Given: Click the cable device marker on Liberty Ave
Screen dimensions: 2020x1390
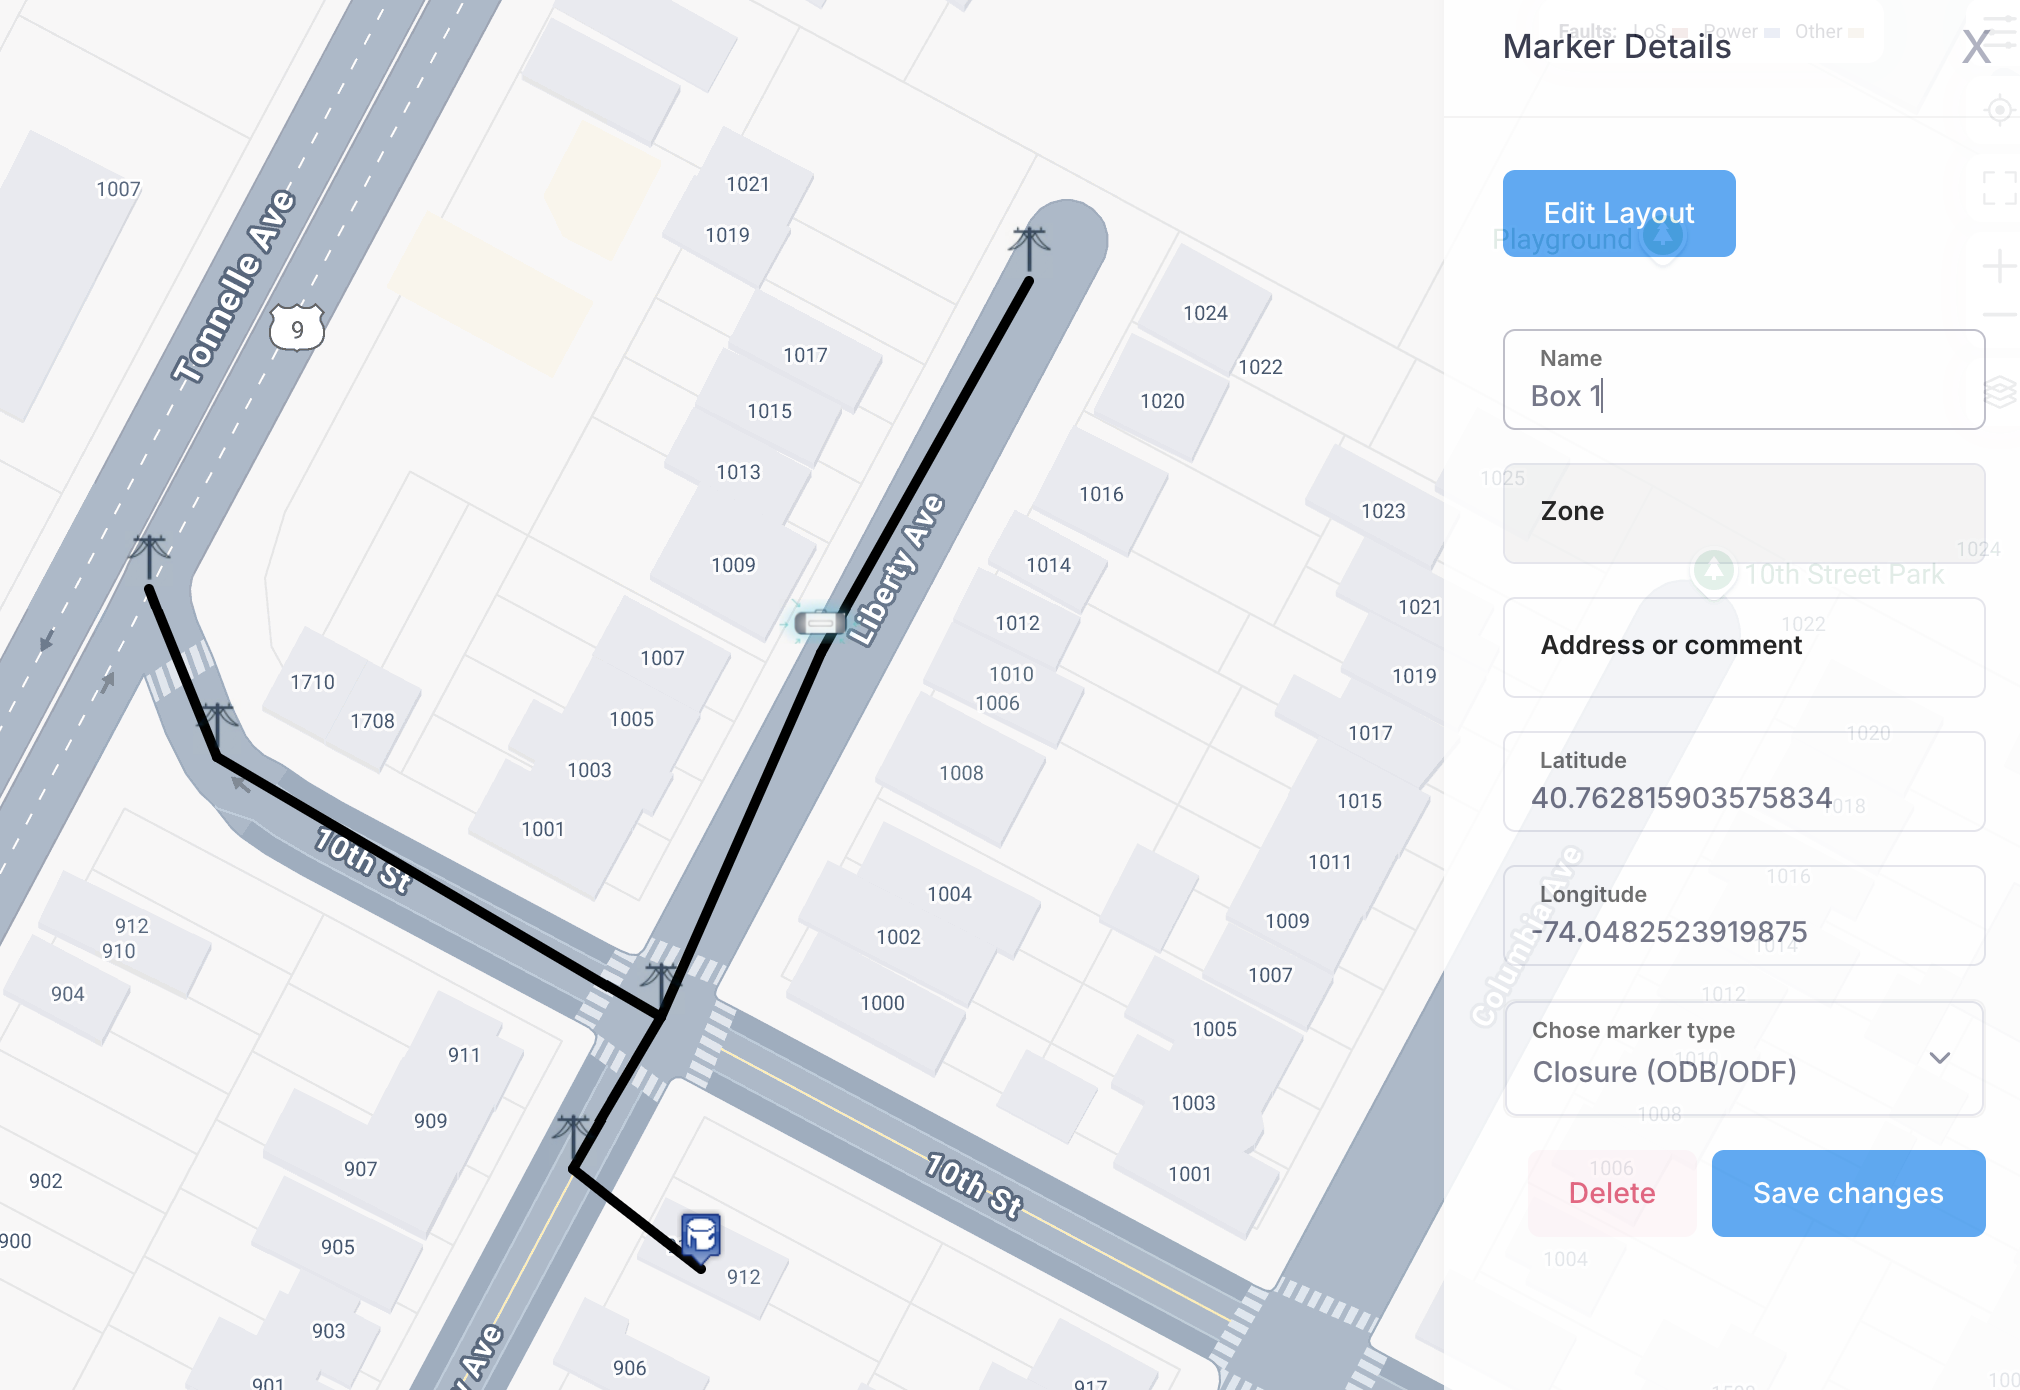Looking at the screenshot, I should pyautogui.click(x=820, y=623).
